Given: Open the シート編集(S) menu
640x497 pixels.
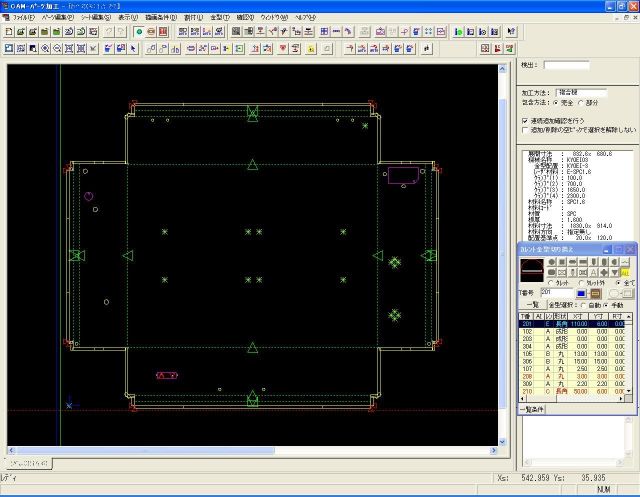Looking at the screenshot, I should tap(96, 18).
